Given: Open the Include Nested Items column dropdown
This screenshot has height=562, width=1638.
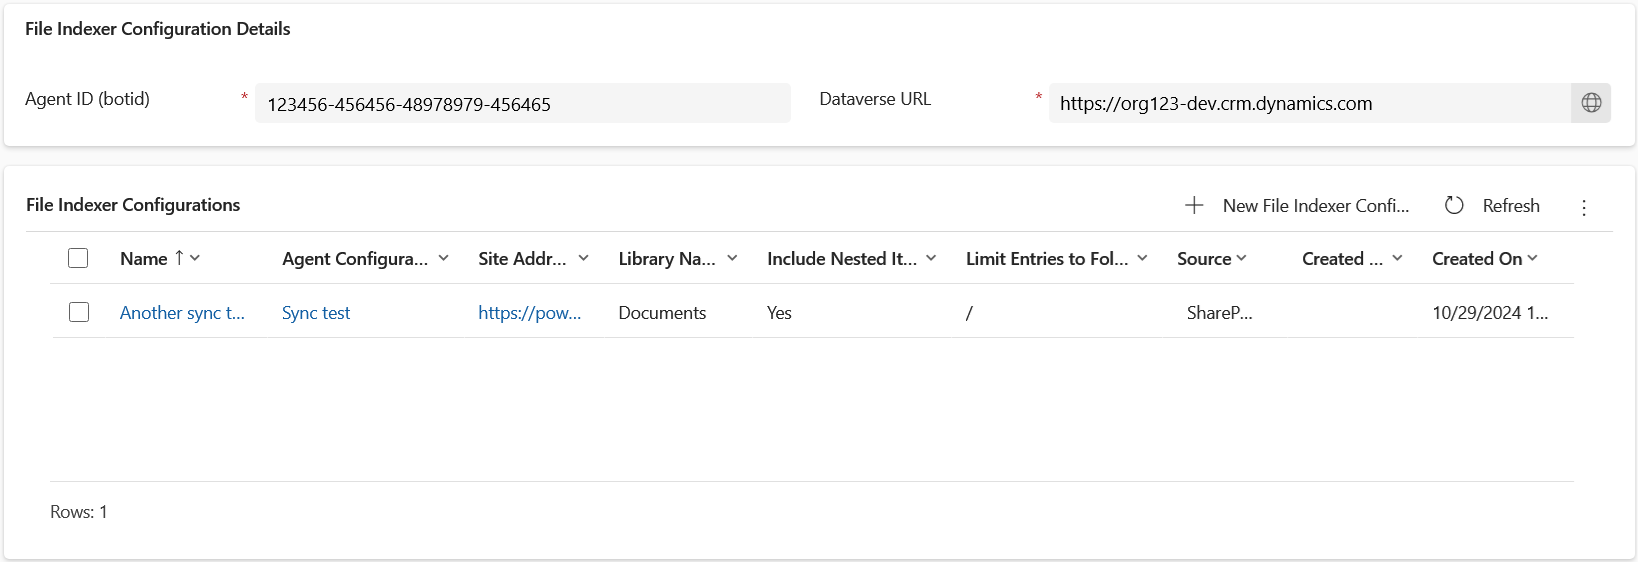Looking at the screenshot, I should click(x=931, y=258).
